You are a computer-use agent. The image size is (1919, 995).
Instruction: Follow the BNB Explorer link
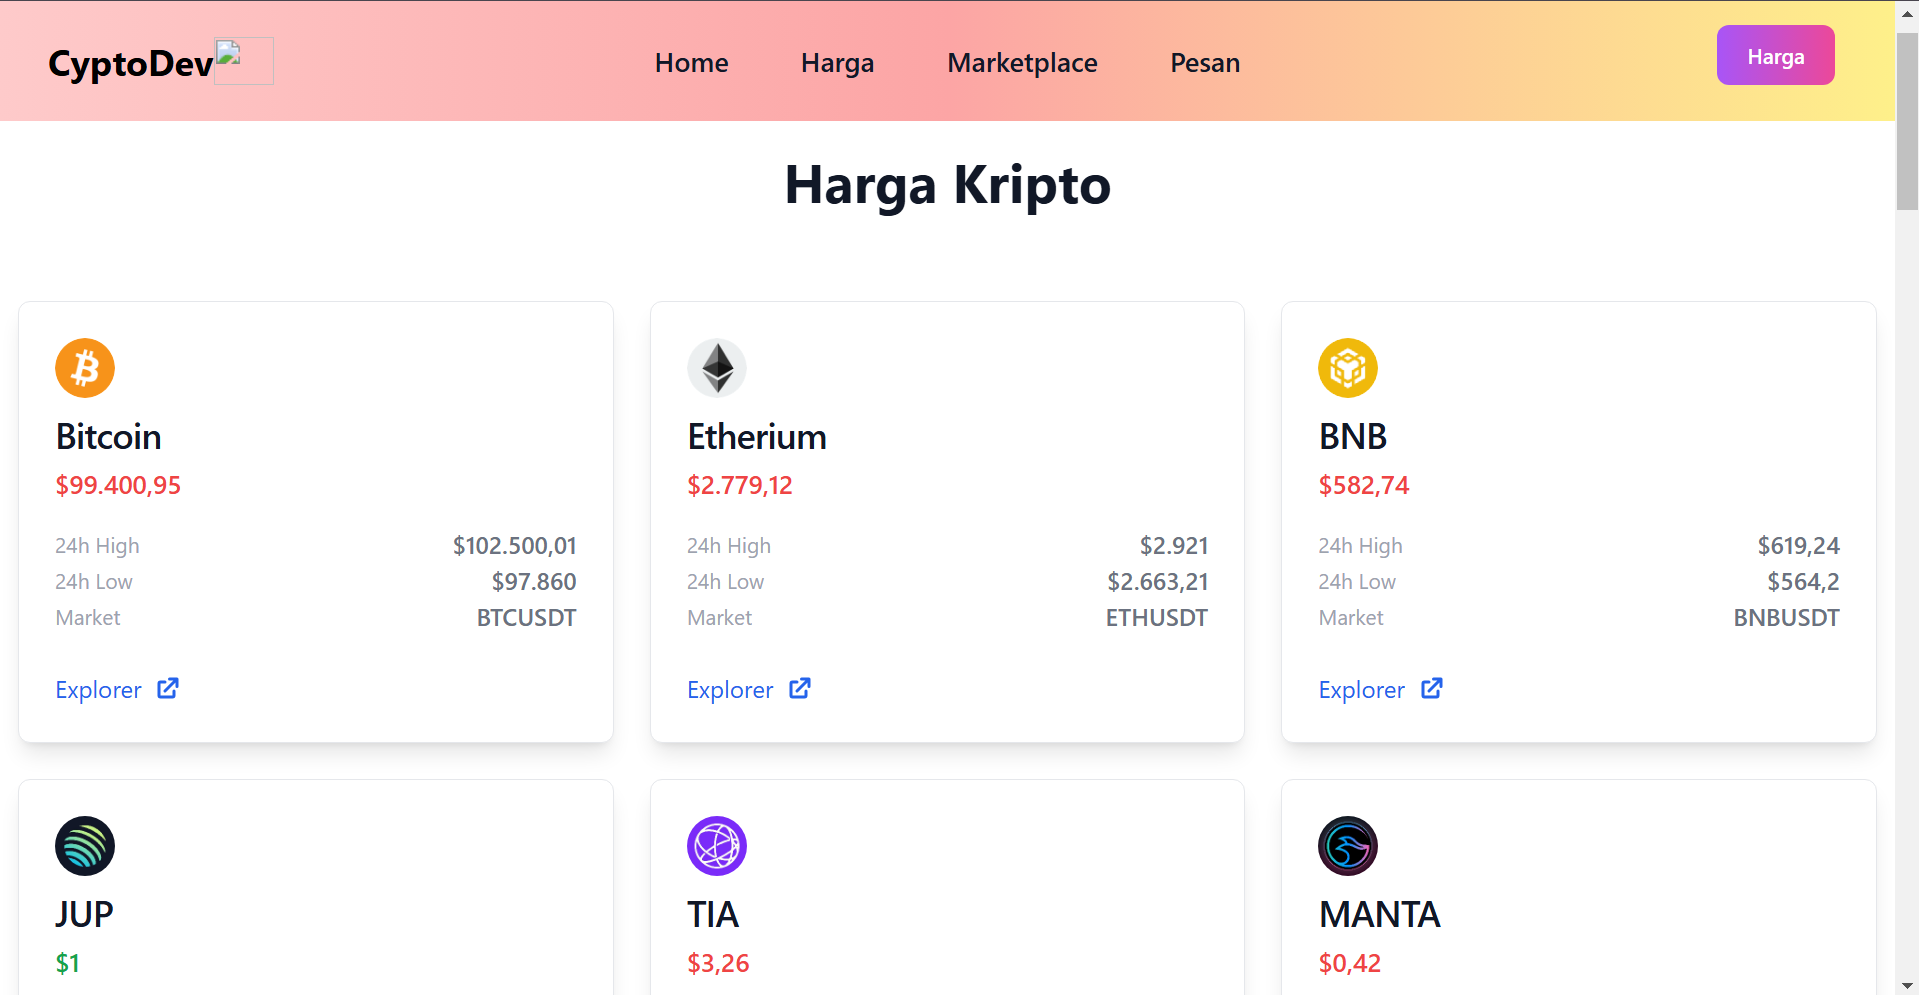[1362, 690]
